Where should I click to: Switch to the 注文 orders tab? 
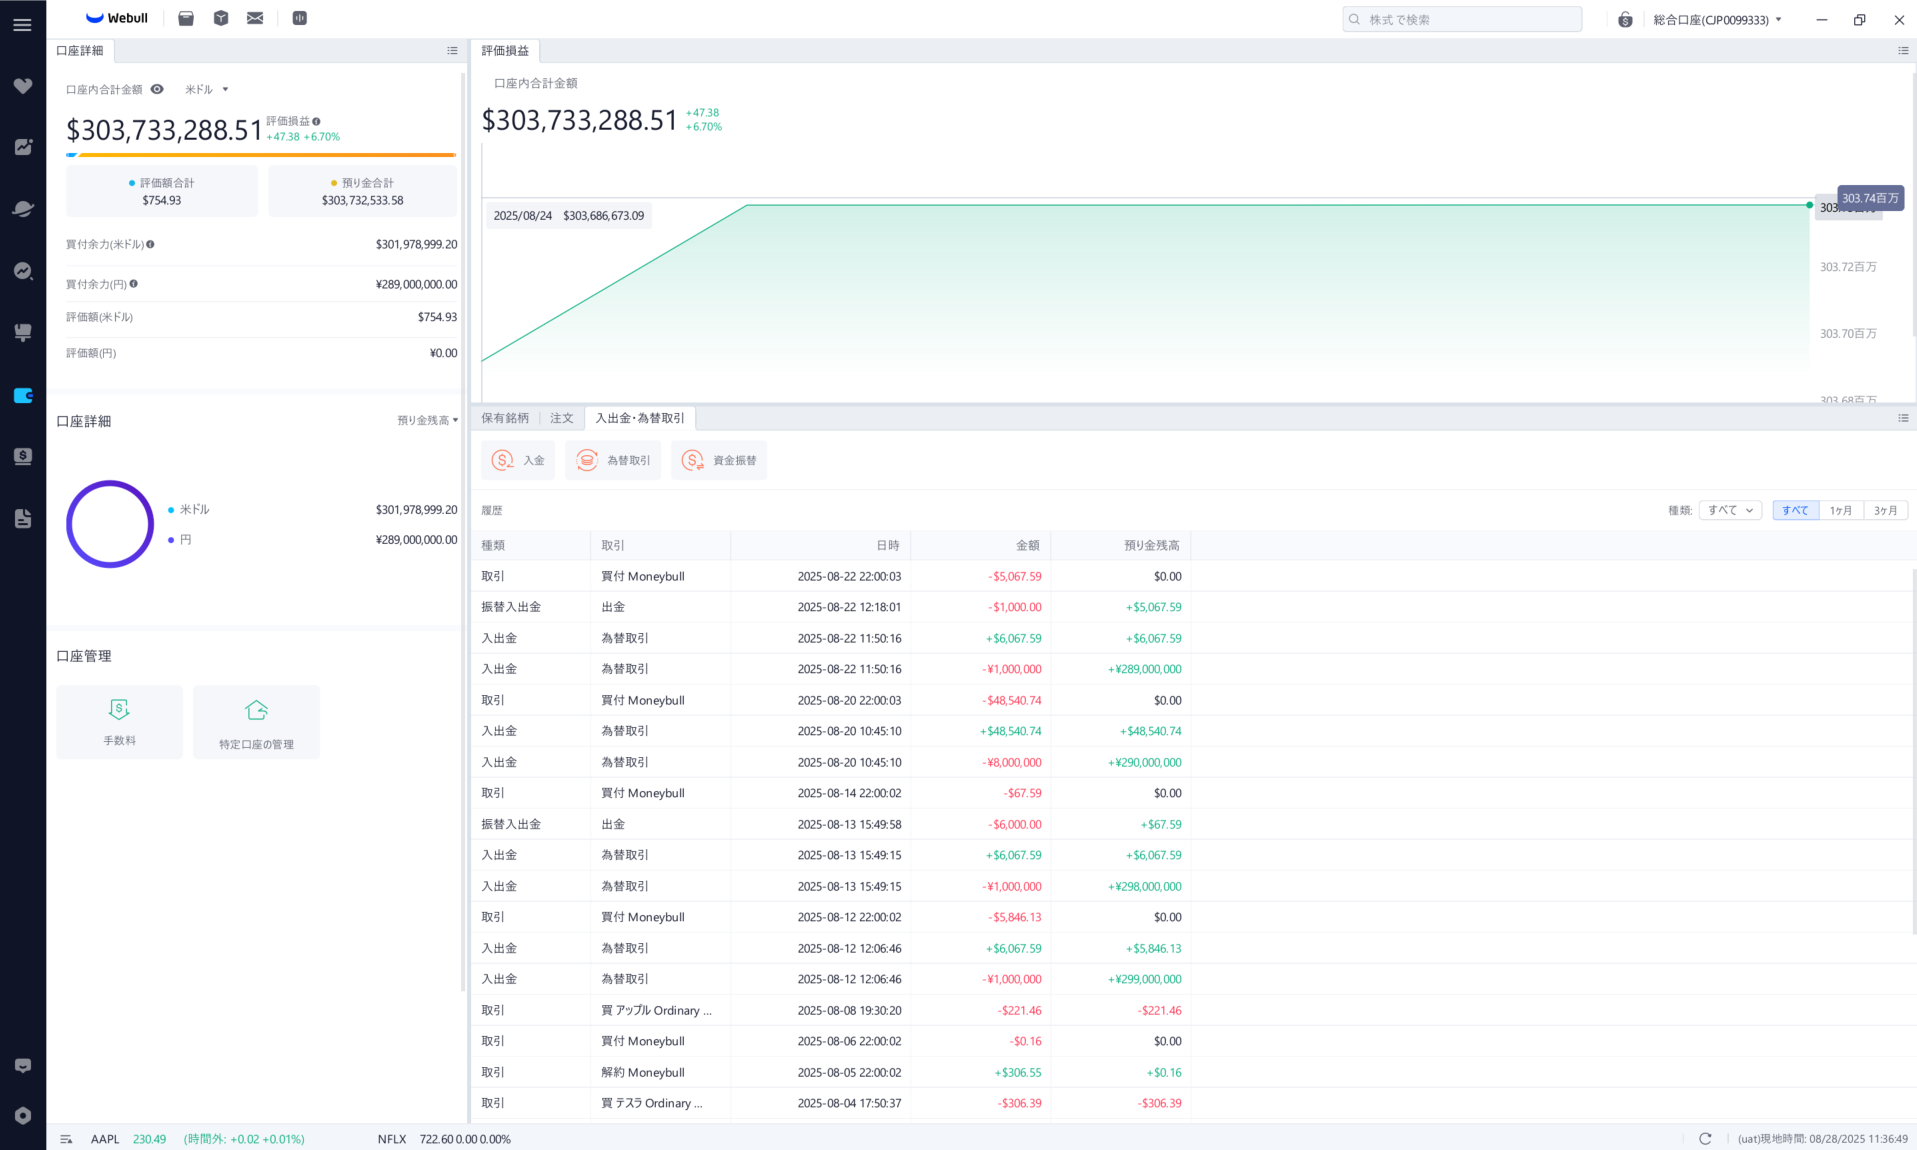click(561, 418)
